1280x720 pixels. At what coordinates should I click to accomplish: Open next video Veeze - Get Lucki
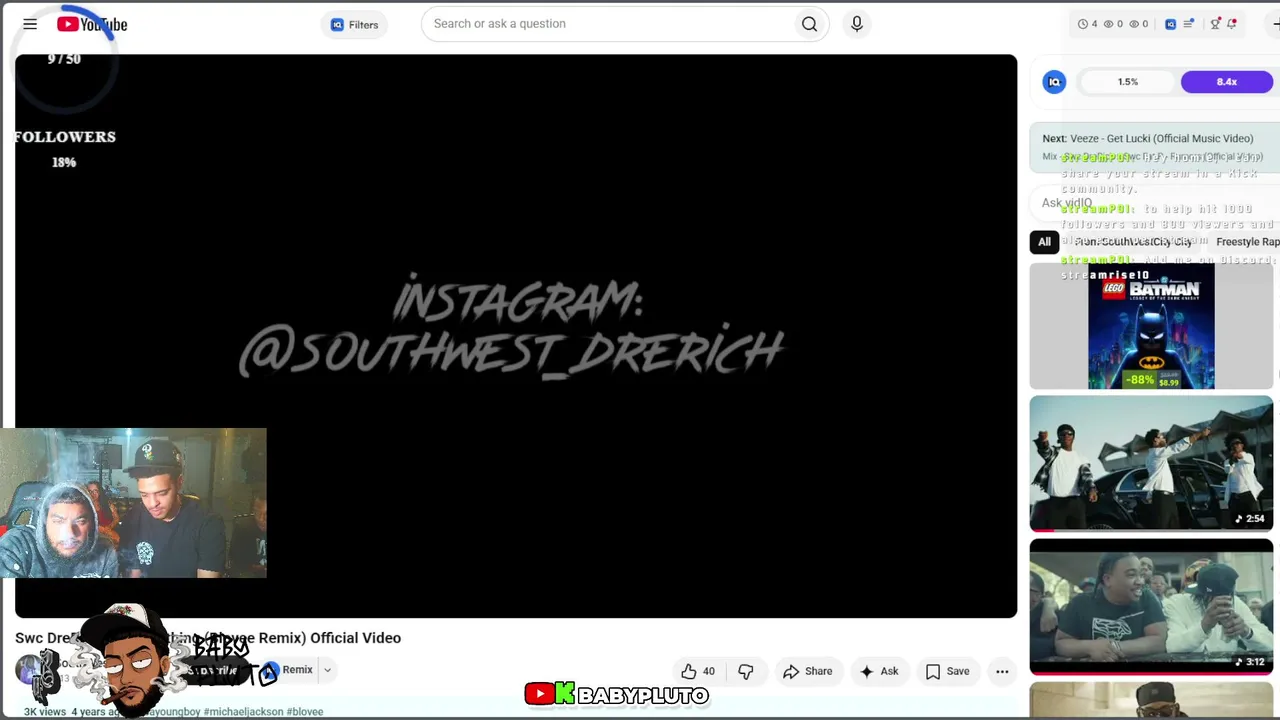[x=1155, y=147]
